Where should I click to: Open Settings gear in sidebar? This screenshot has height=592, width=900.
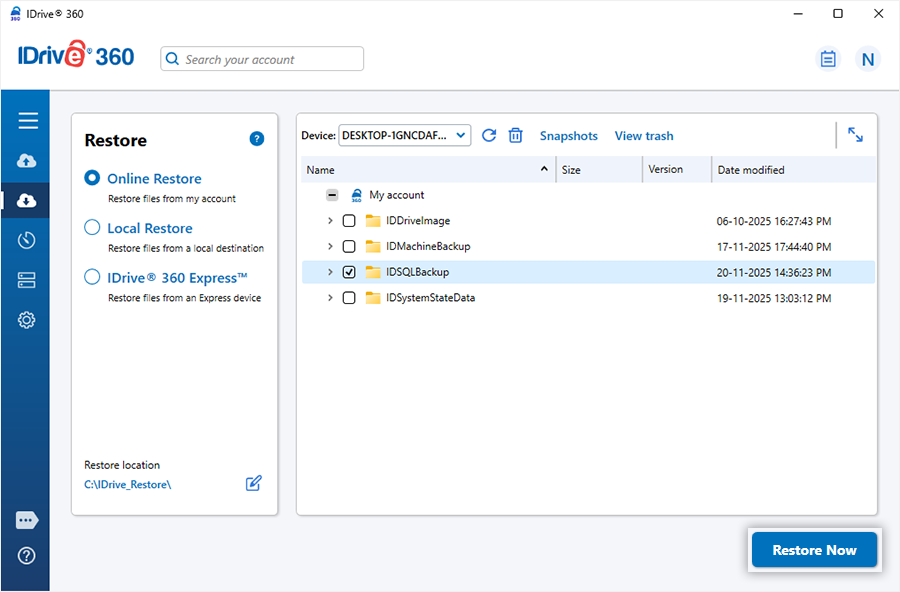point(27,320)
